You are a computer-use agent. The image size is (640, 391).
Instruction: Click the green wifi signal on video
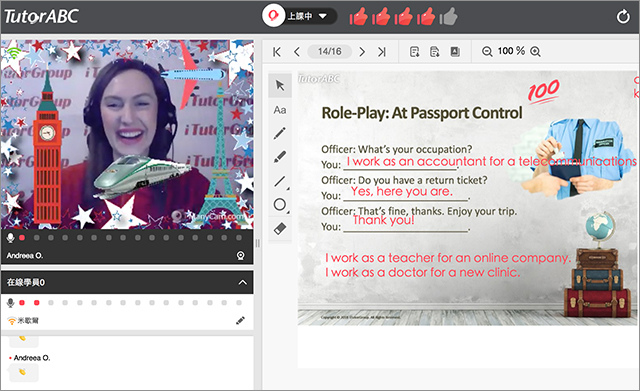(x=14, y=52)
